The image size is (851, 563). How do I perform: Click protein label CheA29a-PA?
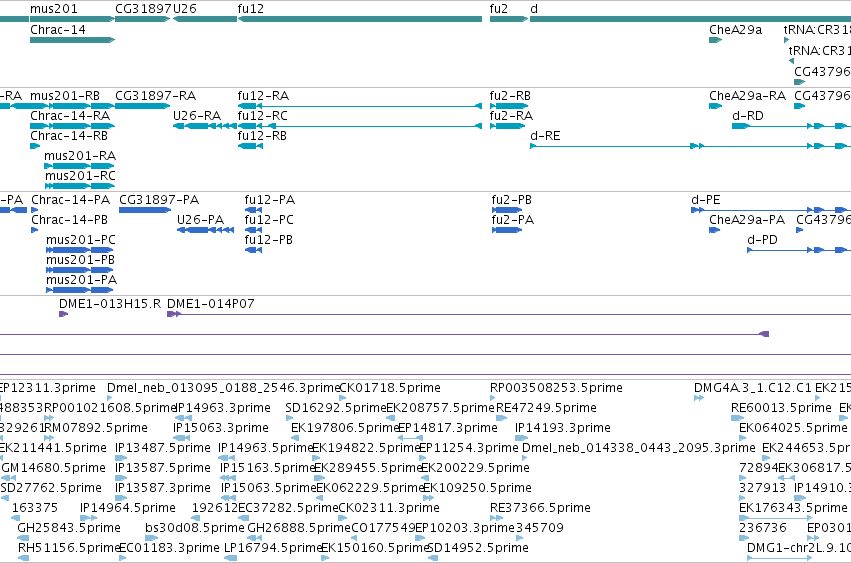coord(747,220)
